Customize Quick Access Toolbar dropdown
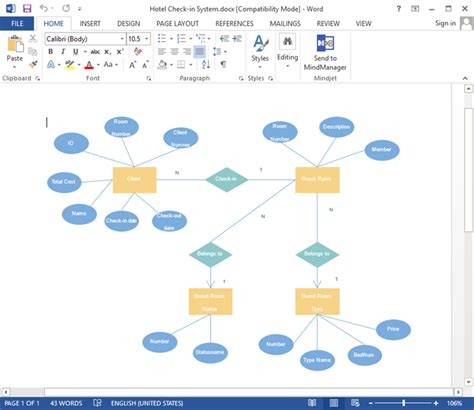 tap(79, 9)
